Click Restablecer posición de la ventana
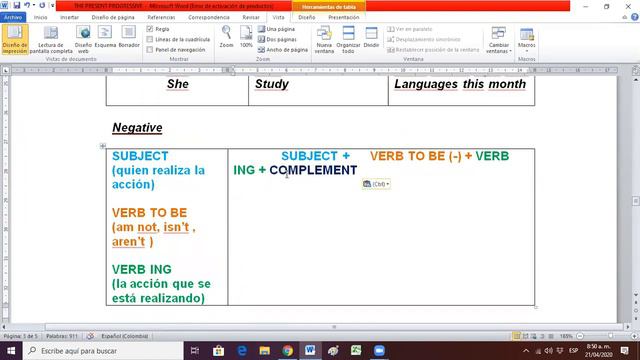This screenshot has height=360, width=640. tap(433, 49)
